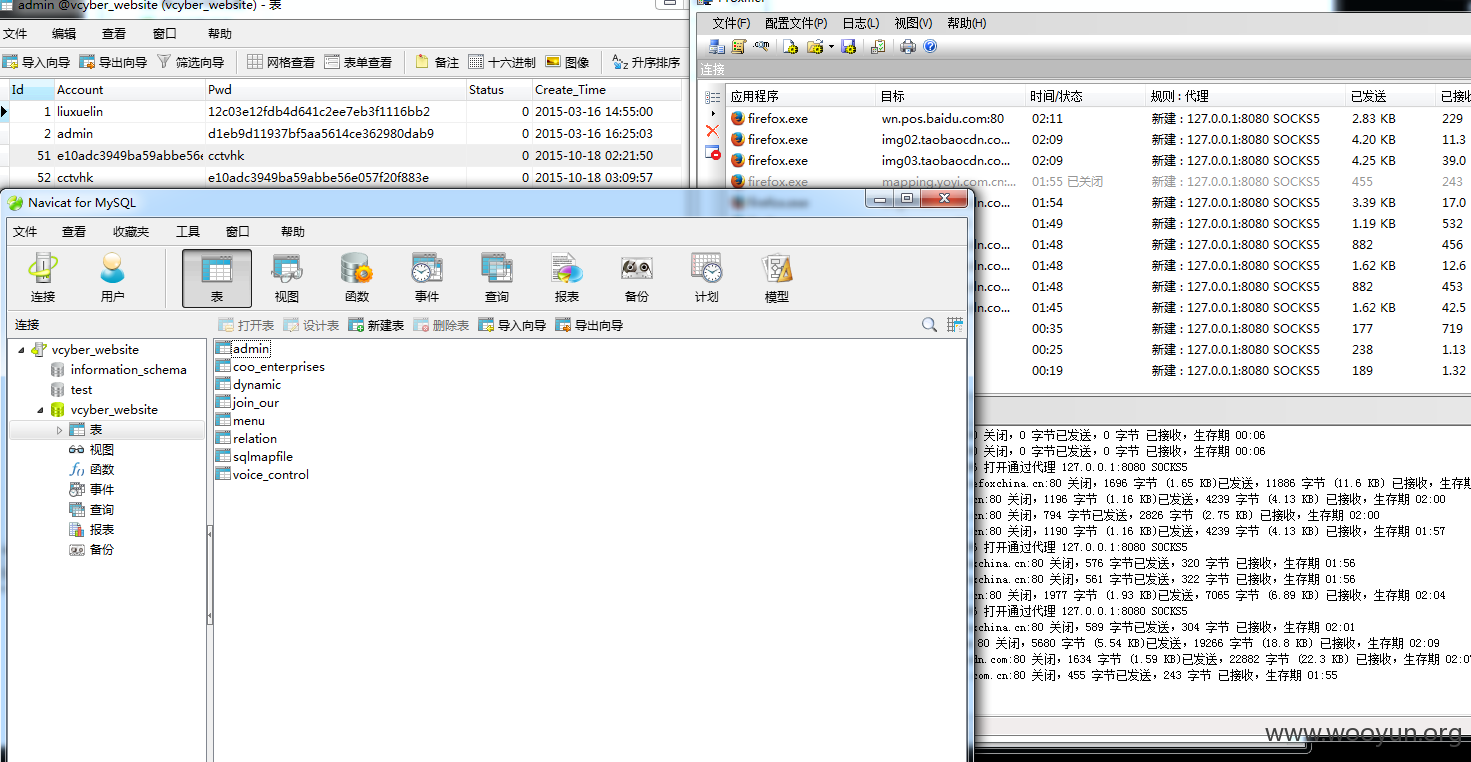Select information_schema database in tree

click(119, 370)
